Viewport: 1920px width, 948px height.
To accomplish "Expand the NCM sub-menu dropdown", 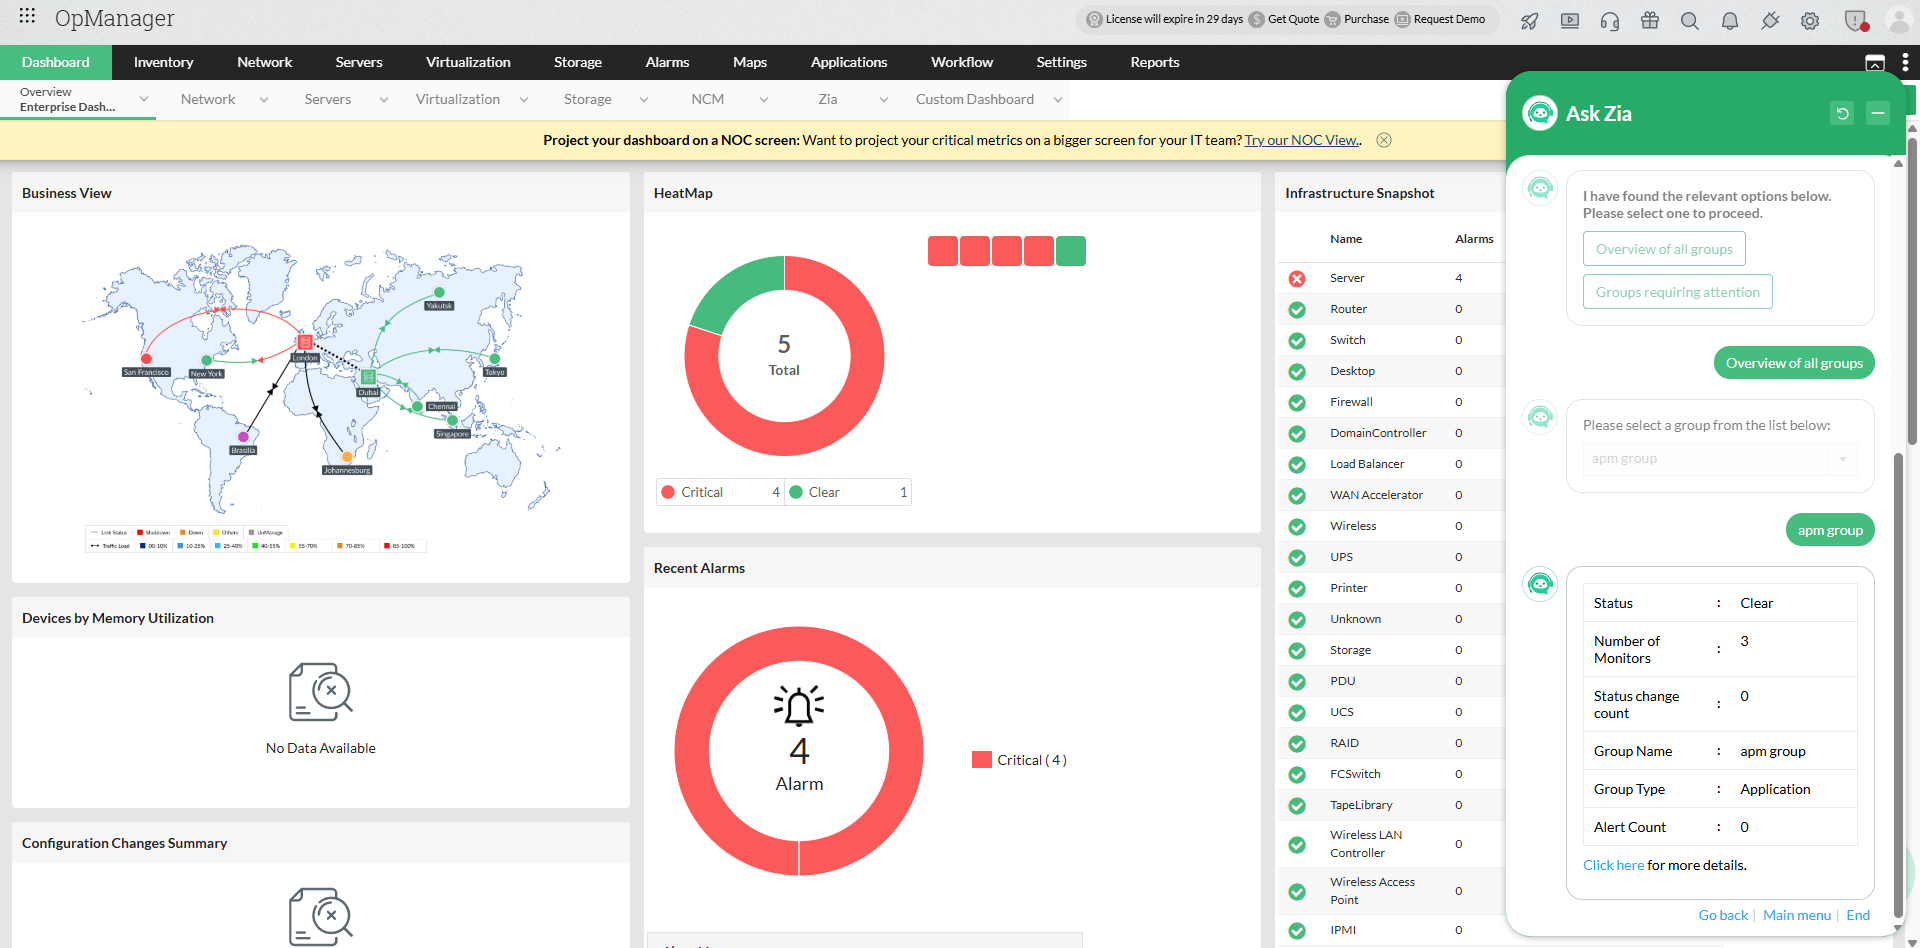I will (x=764, y=100).
